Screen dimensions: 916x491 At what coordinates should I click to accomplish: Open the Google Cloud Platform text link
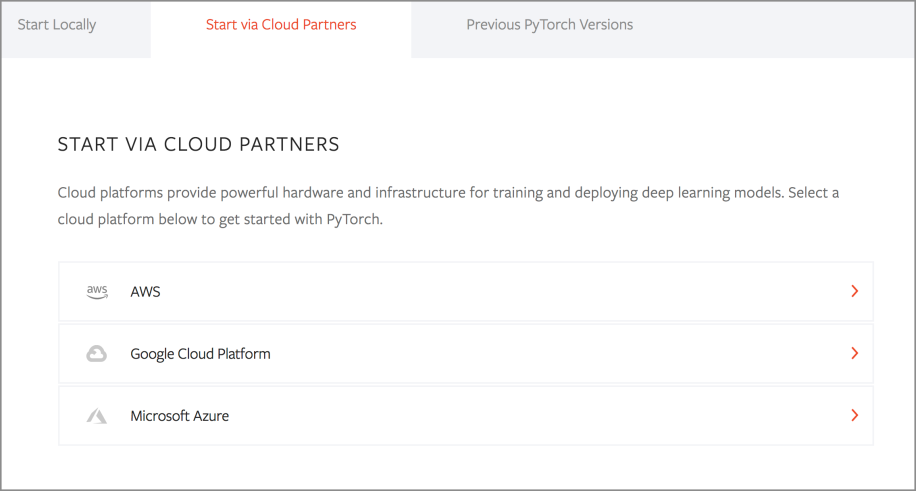coord(200,354)
